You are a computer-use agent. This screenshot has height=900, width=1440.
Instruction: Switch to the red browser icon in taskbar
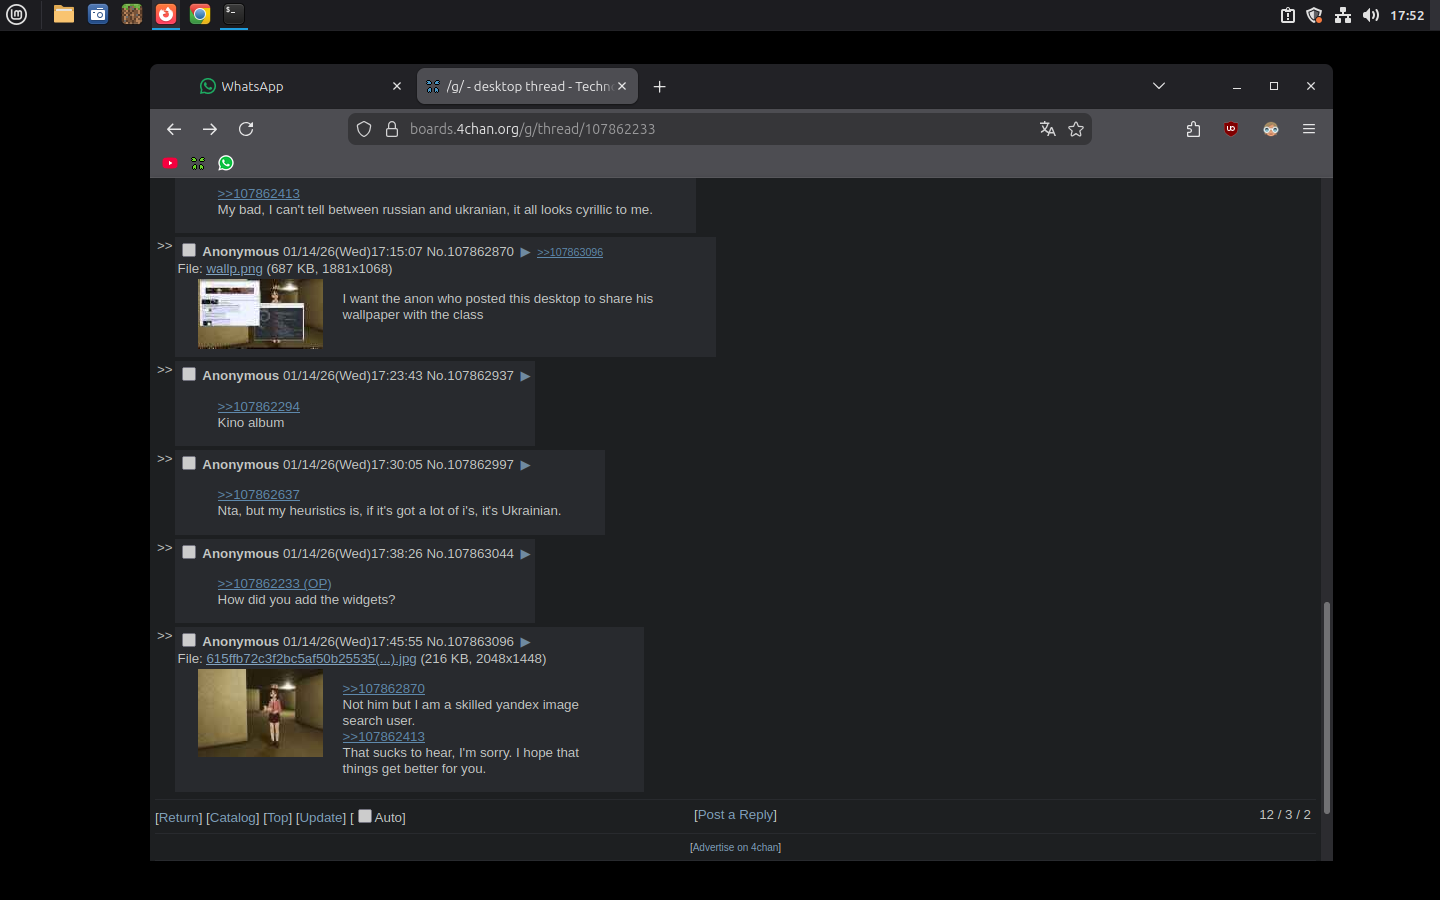[166, 15]
